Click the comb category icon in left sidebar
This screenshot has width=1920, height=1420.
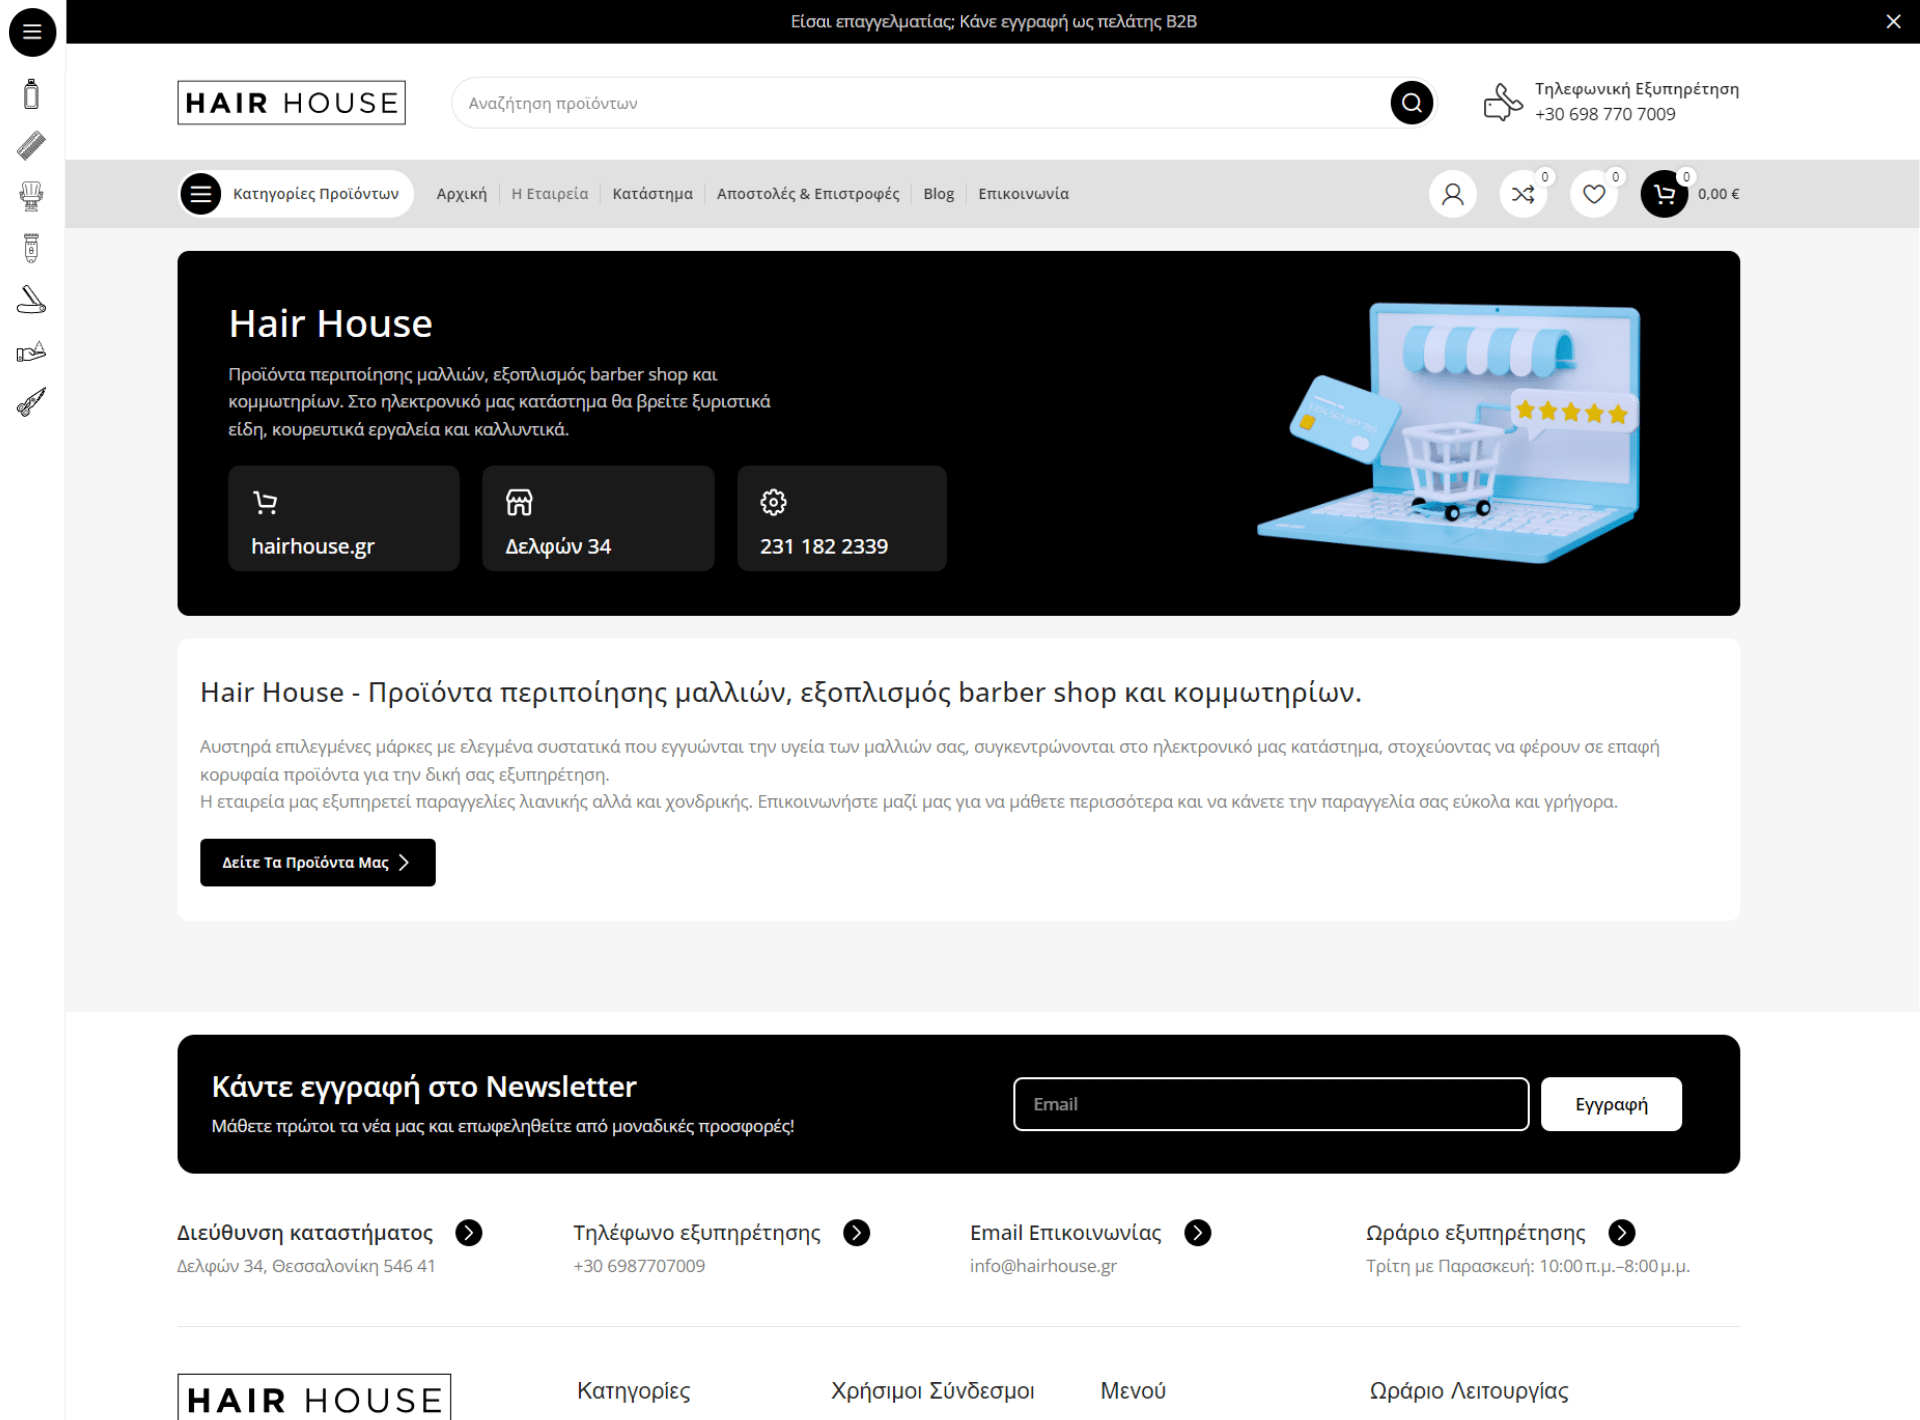pyautogui.click(x=31, y=144)
